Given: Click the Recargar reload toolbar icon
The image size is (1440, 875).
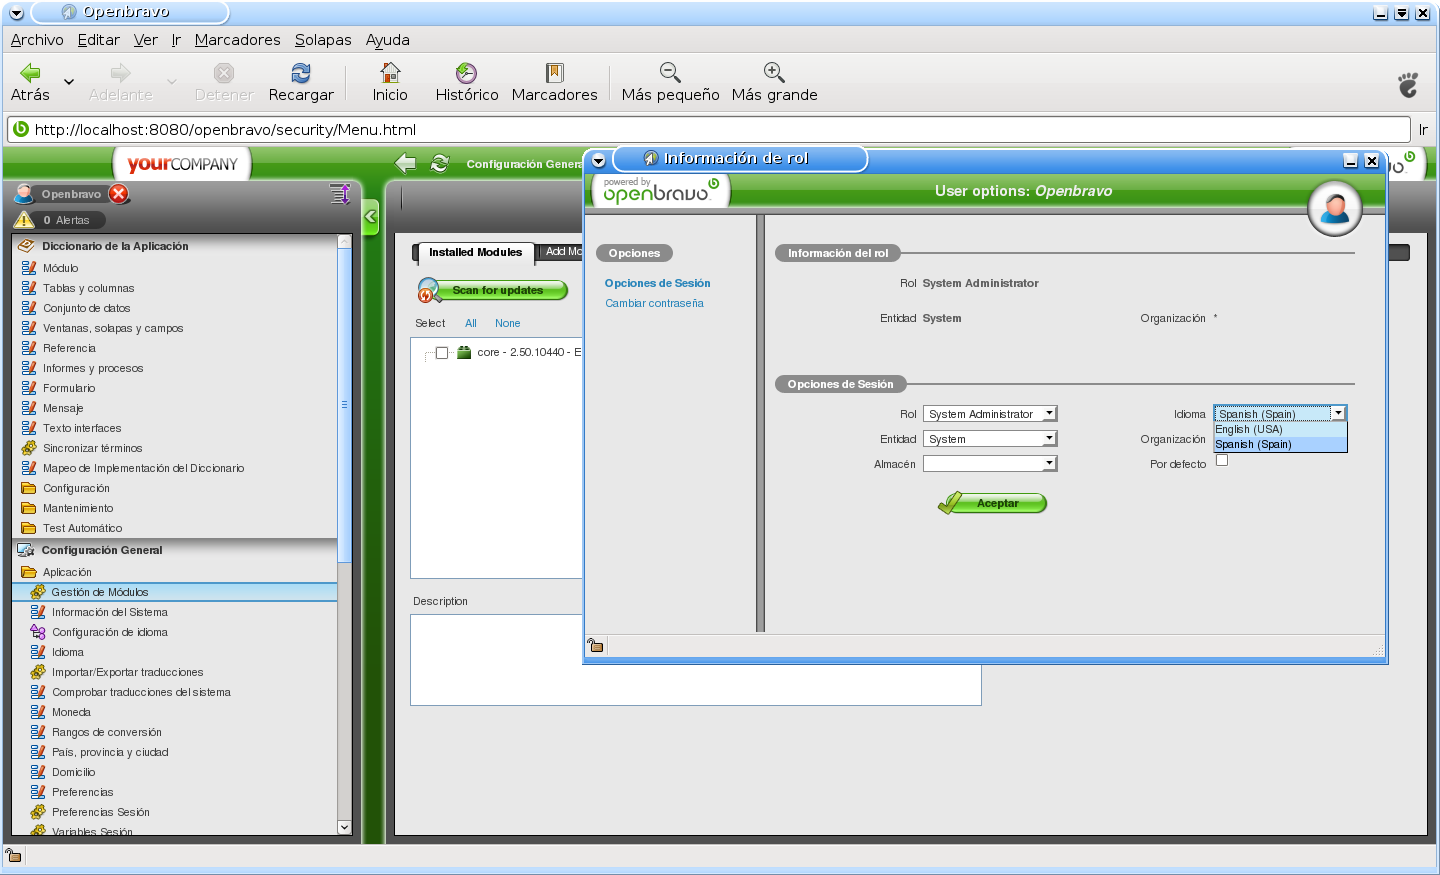Looking at the screenshot, I should pyautogui.click(x=300, y=73).
